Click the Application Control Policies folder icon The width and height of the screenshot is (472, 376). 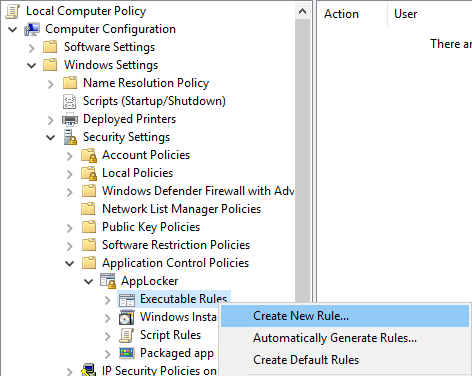click(x=89, y=263)
